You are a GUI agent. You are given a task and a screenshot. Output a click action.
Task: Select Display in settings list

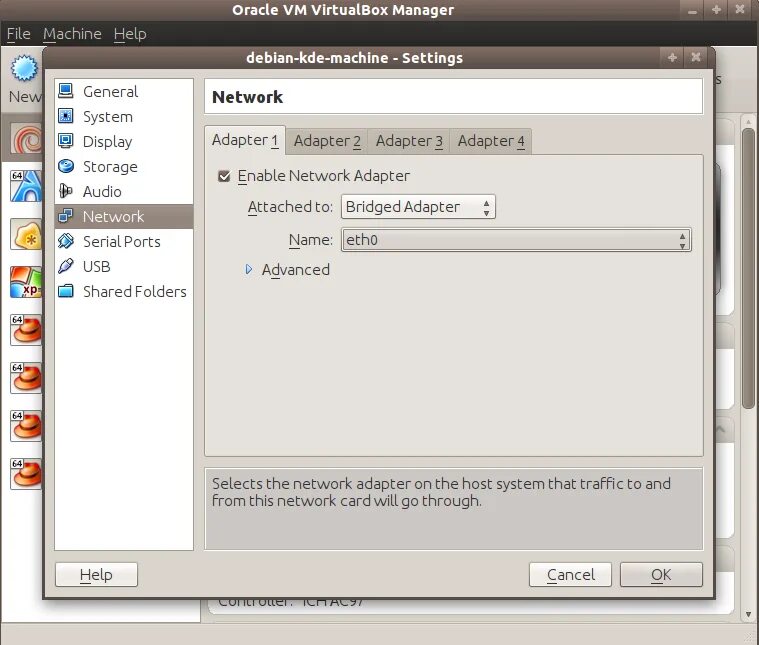pyautogui.click(x=124, y=141)
